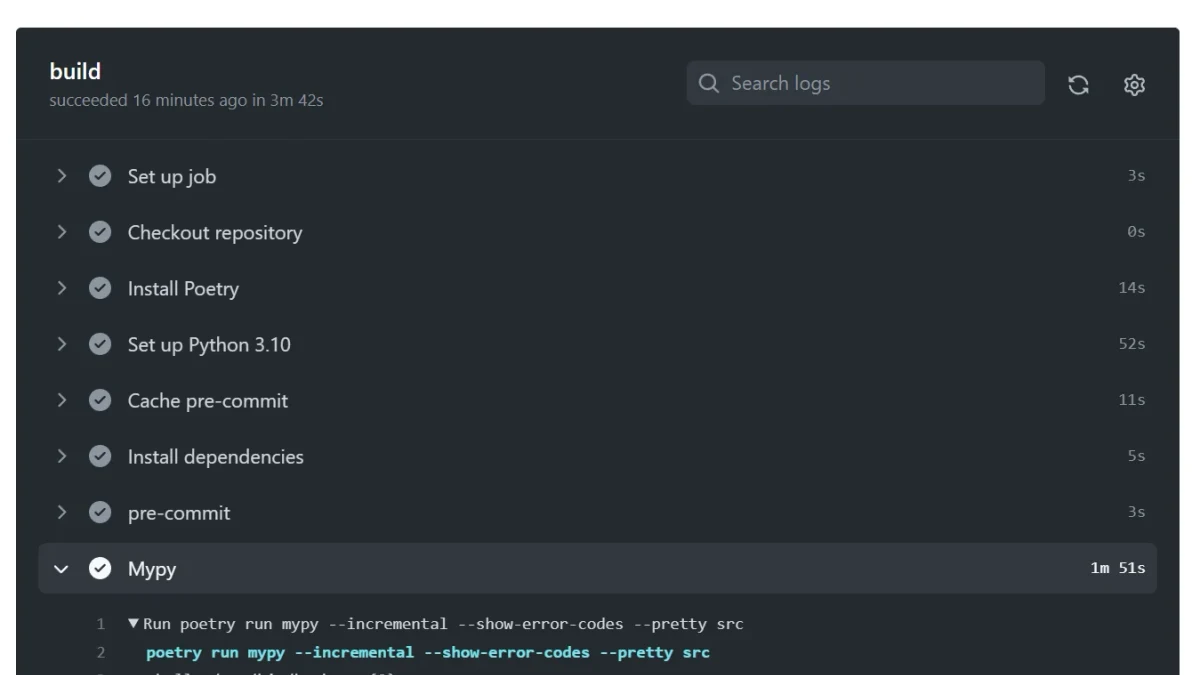
Task: Click the pre-commit step label
Action: click(x=179, y=513)
